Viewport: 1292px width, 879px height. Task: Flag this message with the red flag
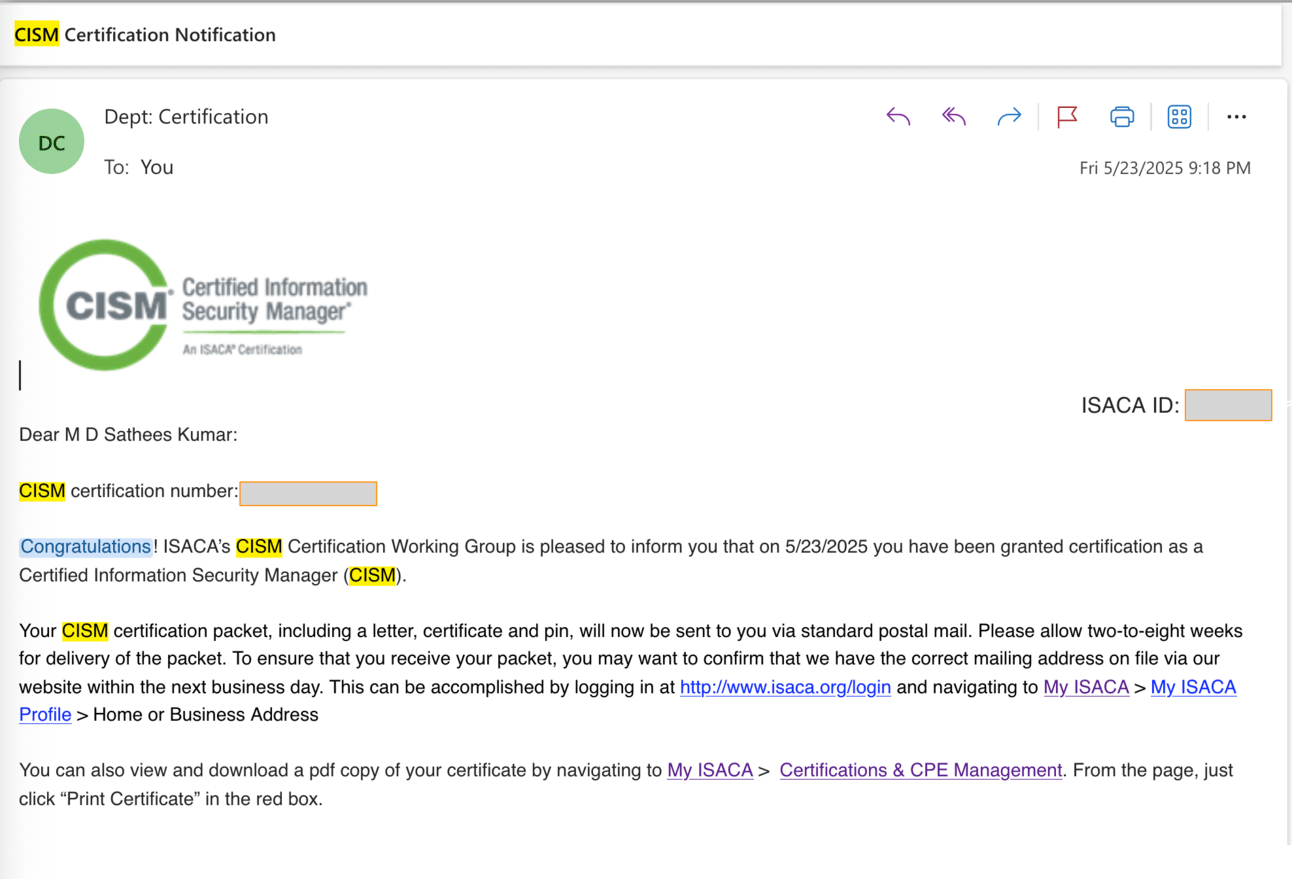coord(1067,117)
